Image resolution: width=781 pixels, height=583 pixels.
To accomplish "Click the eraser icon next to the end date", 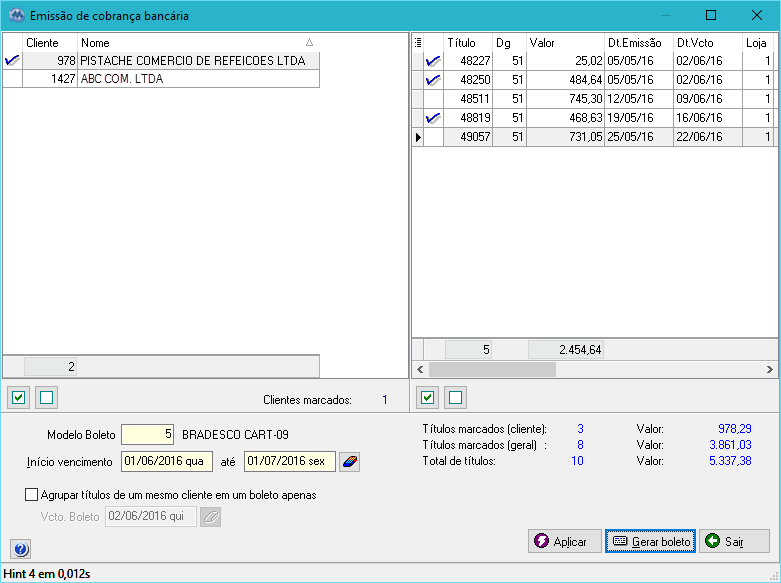I will (x=350, y=461).
